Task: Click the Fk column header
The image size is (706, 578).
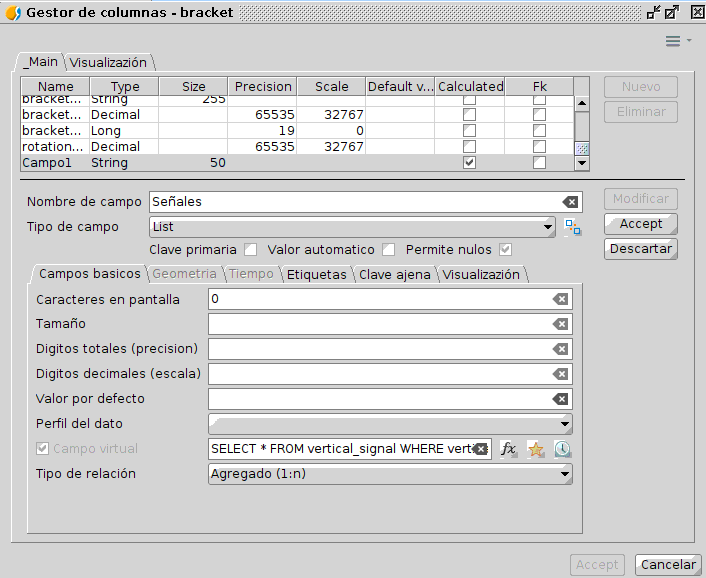Action: tap(539, 86)
